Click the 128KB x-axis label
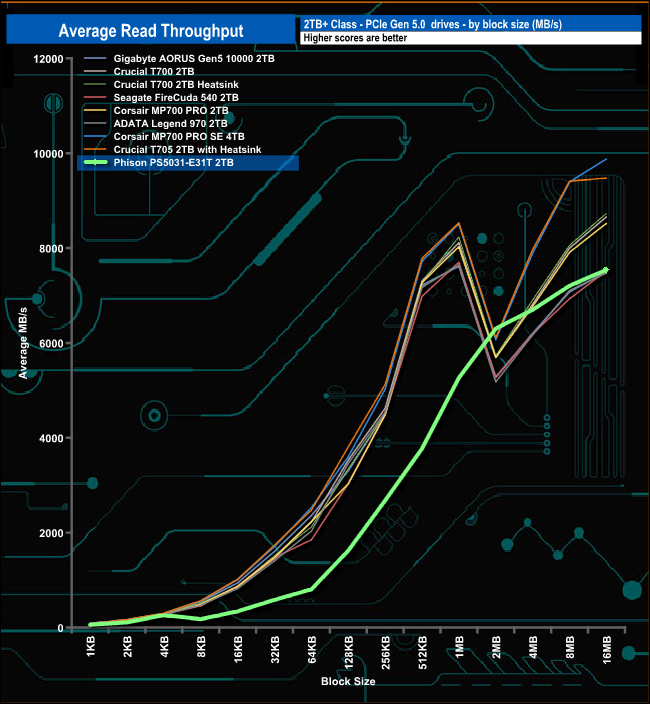650x704 pixels. [x=348, y=652]
